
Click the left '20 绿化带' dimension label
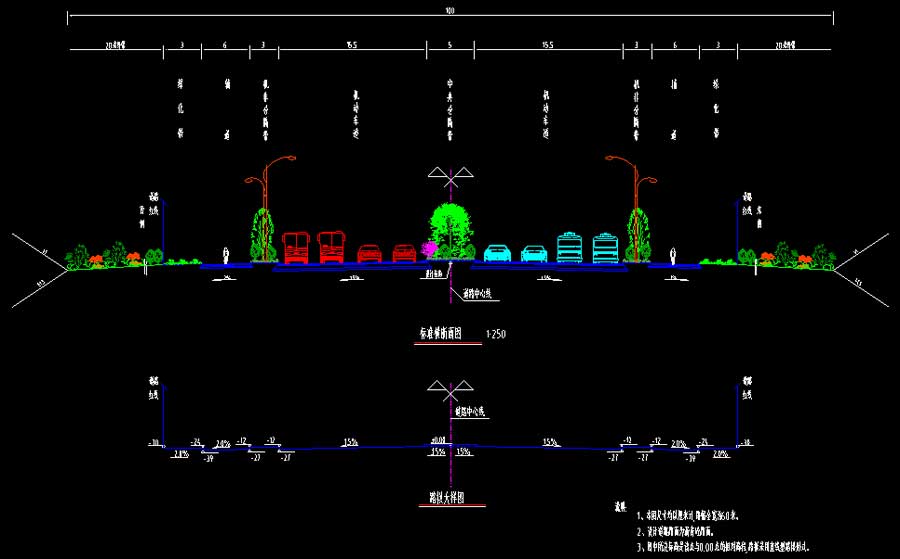pyautogui.click(x=115, y=45)
